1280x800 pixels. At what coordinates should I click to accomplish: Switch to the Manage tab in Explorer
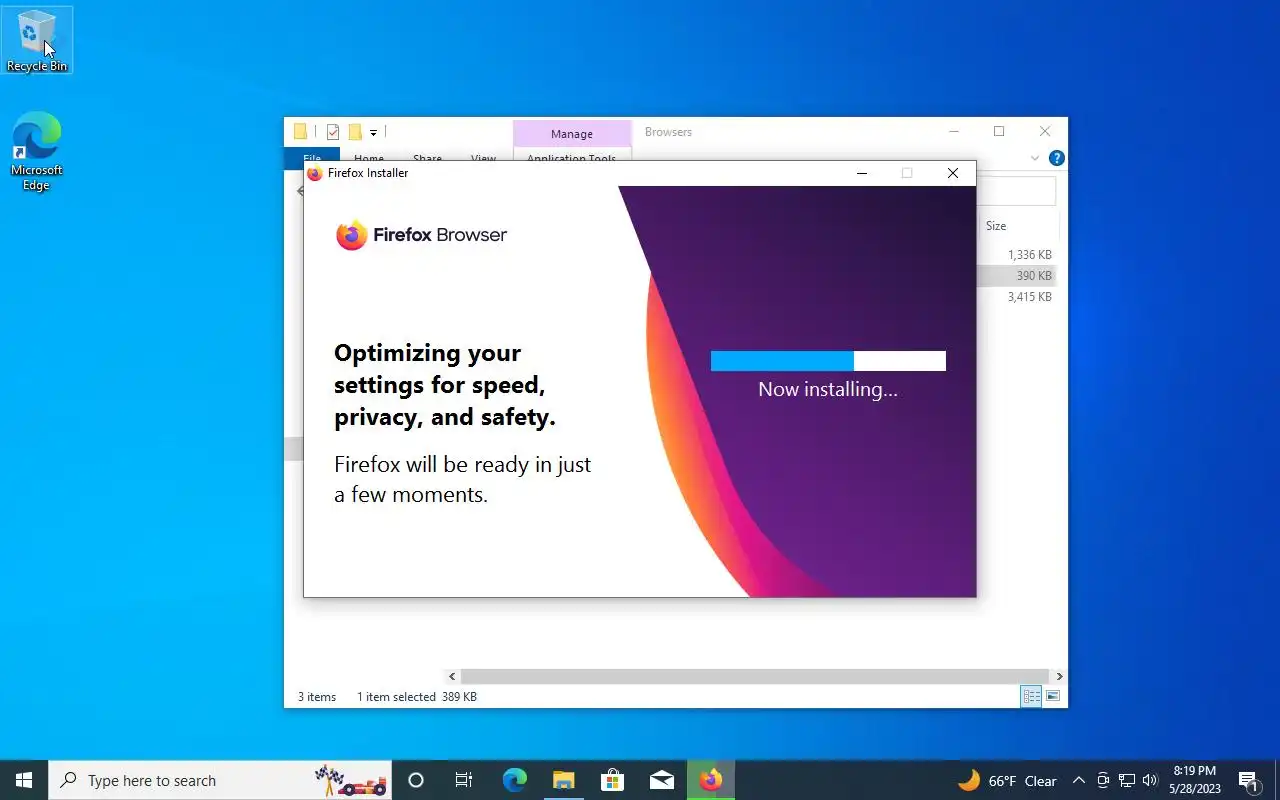(x=572, y=134)
